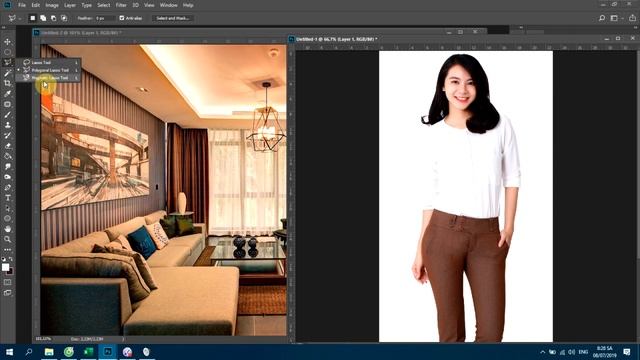Click Intersect with Selection mode icon

click(x=64, y=18)
